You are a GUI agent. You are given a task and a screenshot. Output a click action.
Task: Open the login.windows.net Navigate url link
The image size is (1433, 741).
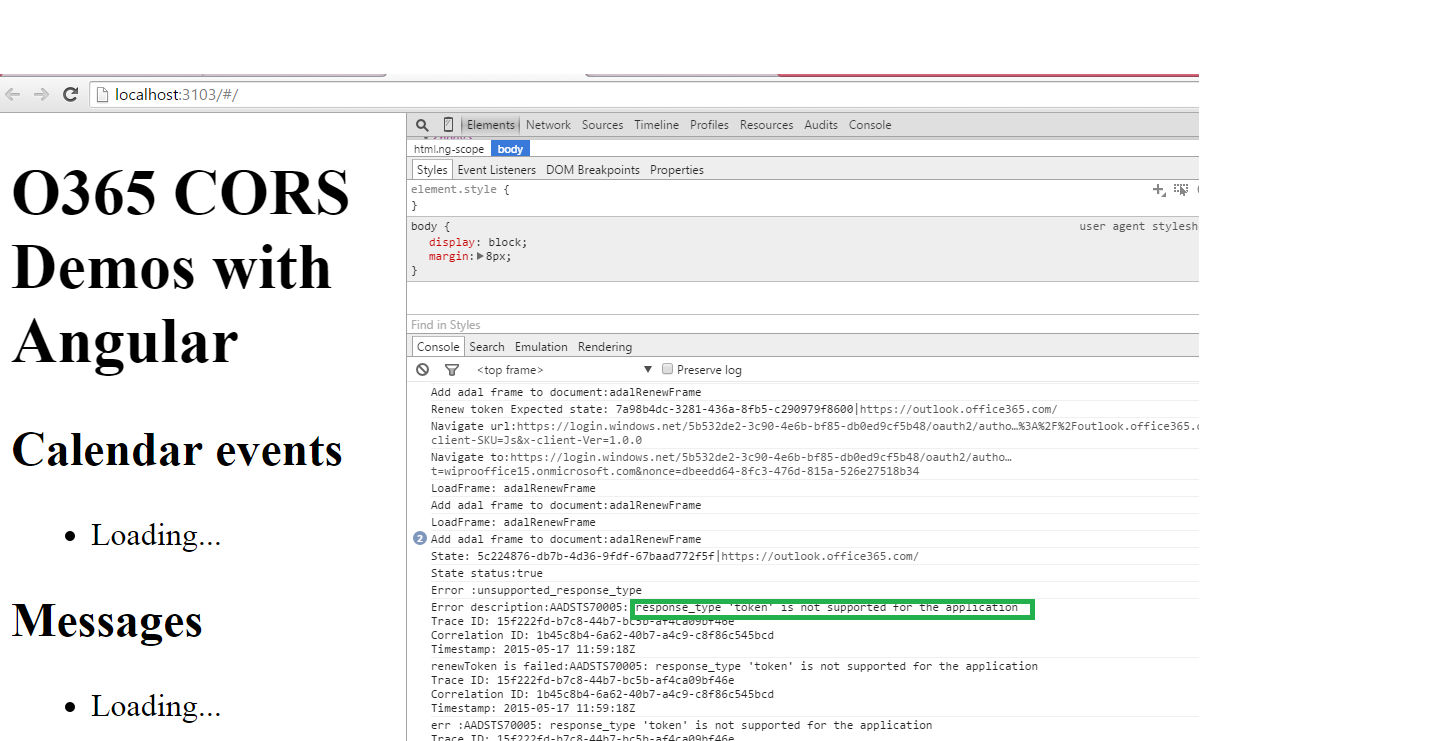858,426
